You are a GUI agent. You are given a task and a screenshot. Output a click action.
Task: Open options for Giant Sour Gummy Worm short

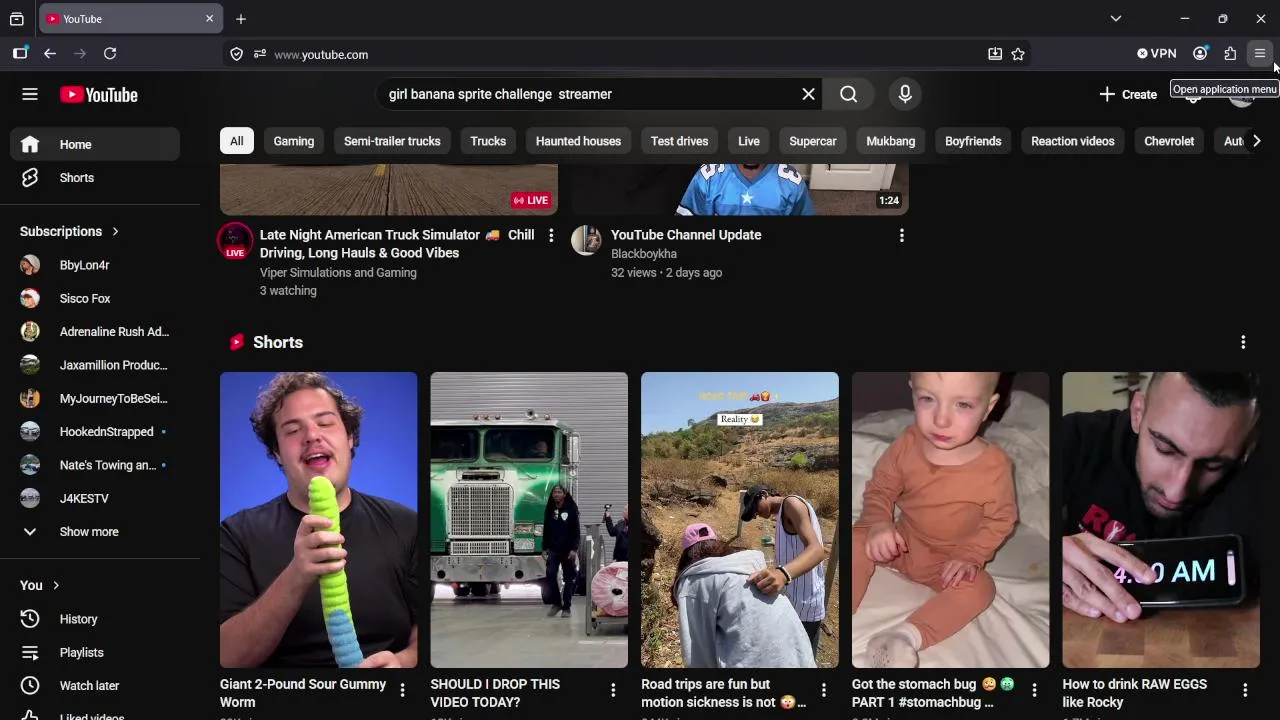tap(402, 690)
